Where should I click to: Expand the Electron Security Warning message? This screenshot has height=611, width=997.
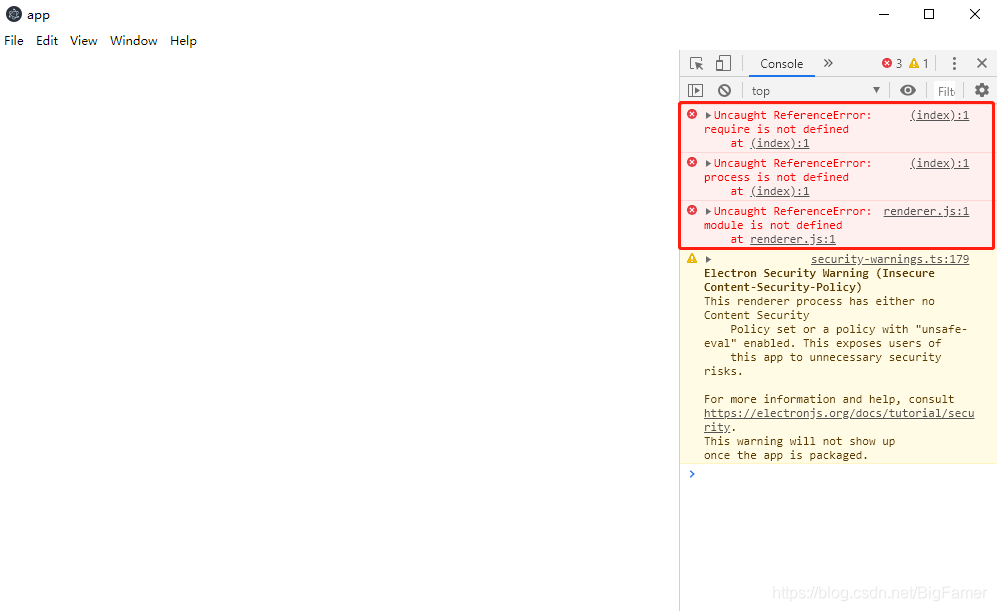point(708,259)
